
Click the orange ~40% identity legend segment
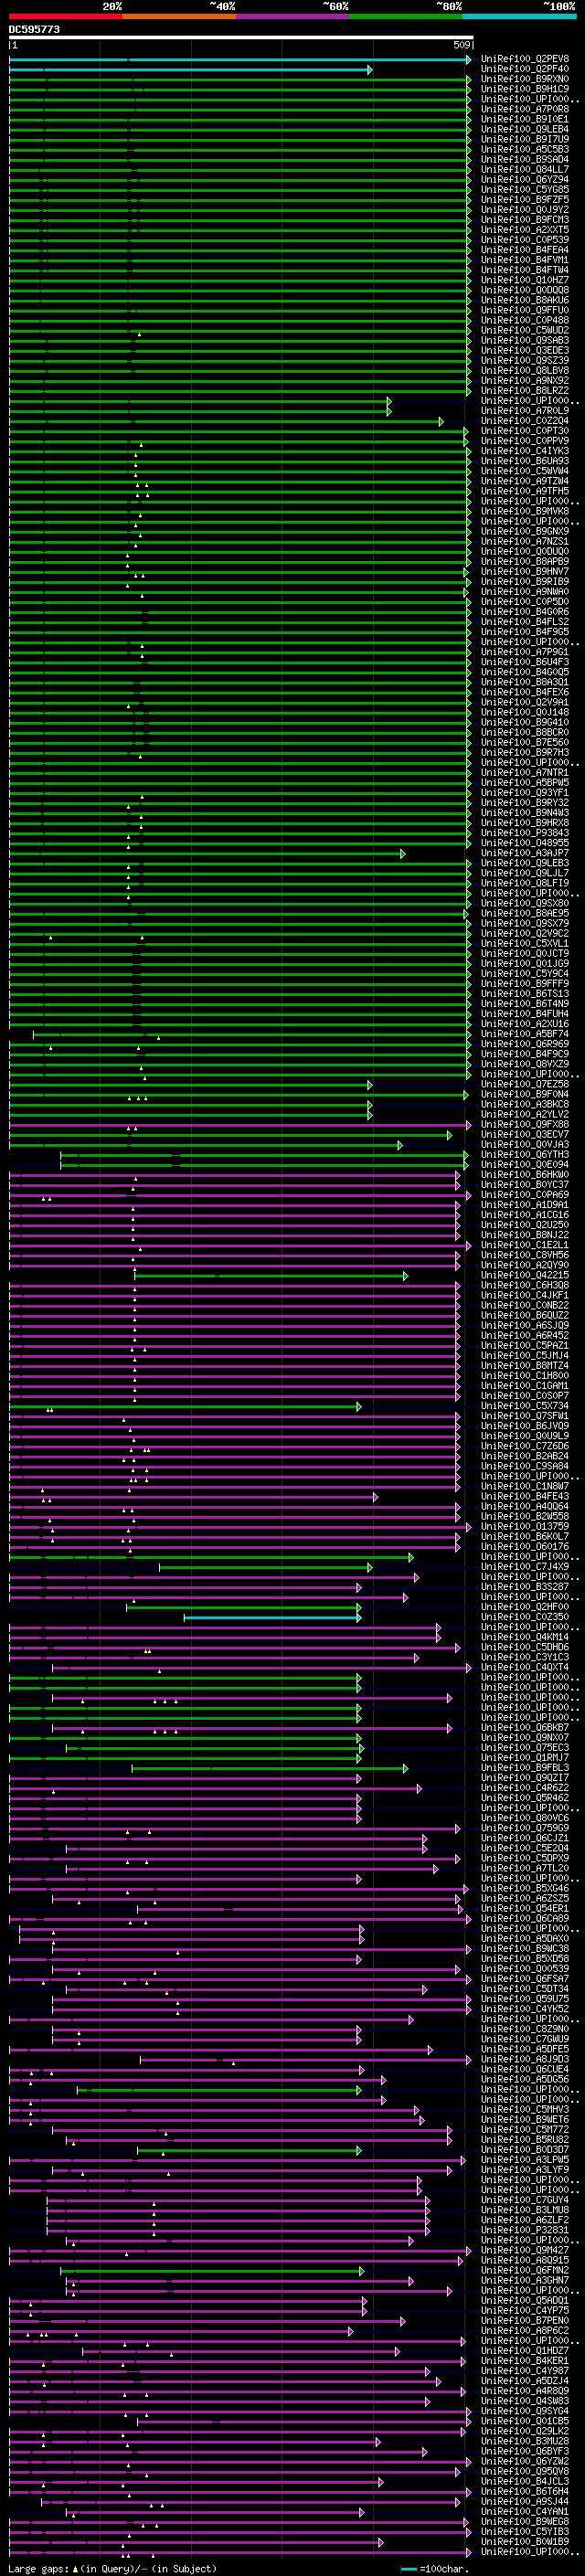[179, 17]
